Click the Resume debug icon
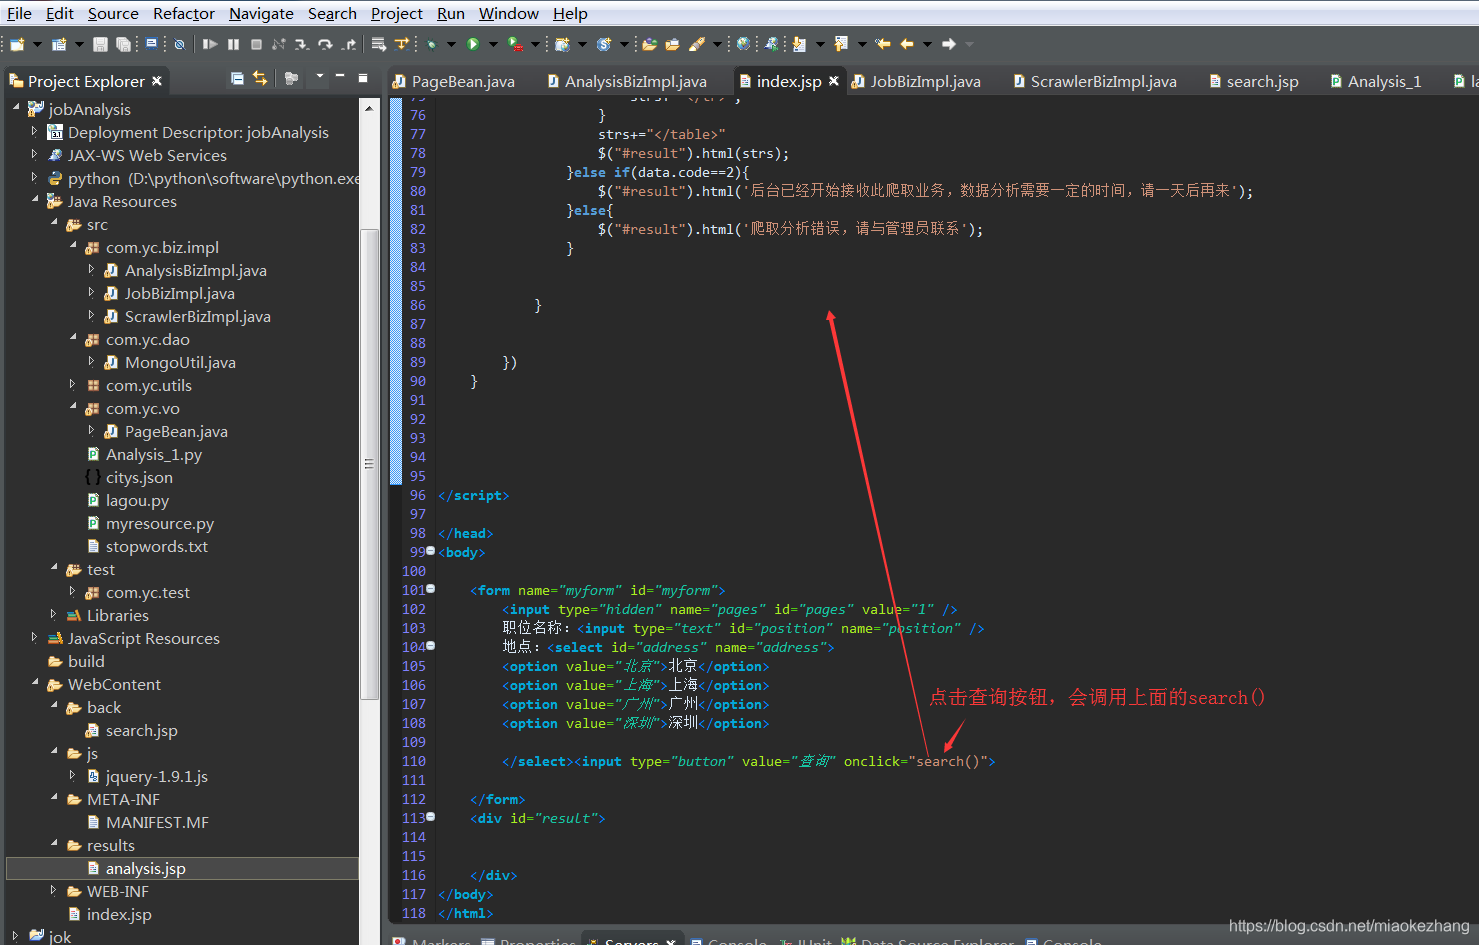The image size is (1479, 945). [x=210, y=44]
